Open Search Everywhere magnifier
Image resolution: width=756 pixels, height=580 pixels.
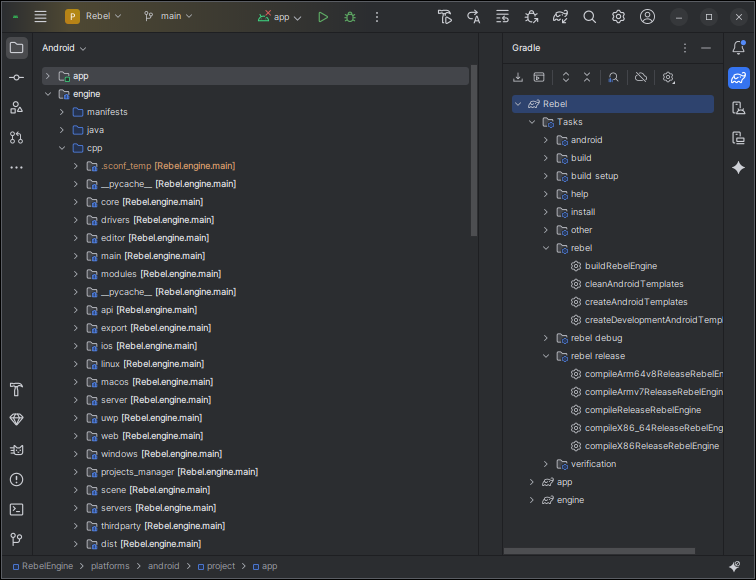589,17
